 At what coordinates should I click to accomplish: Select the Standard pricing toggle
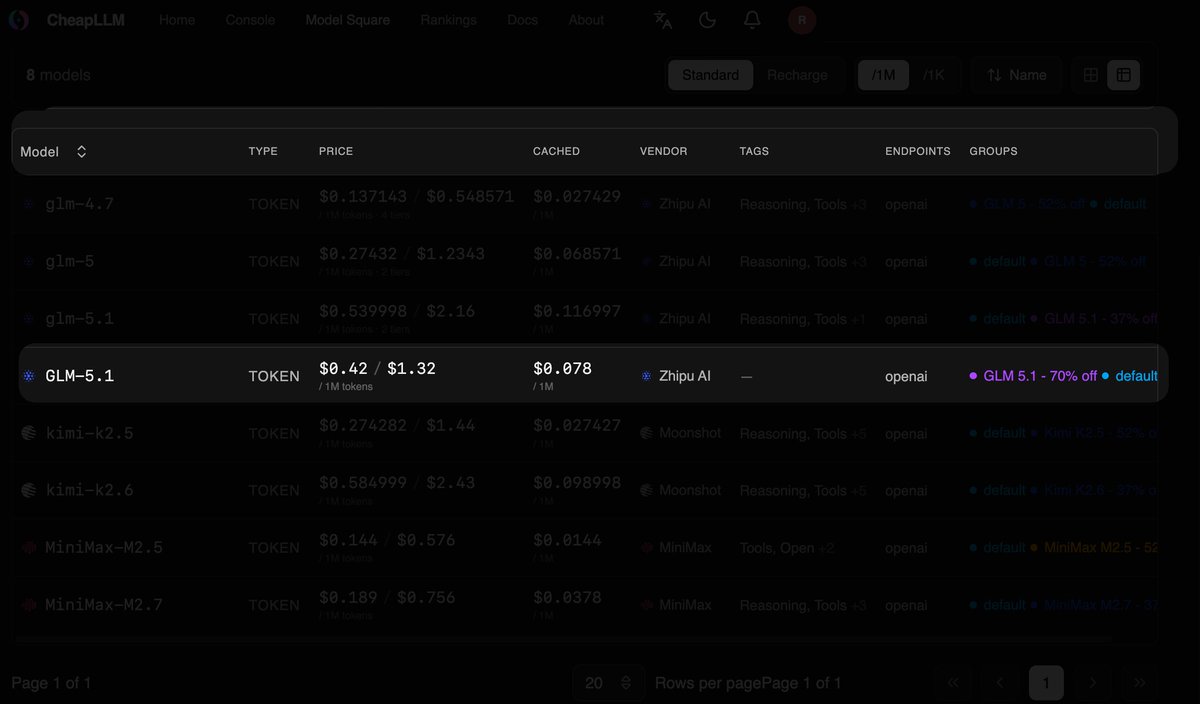710,75
